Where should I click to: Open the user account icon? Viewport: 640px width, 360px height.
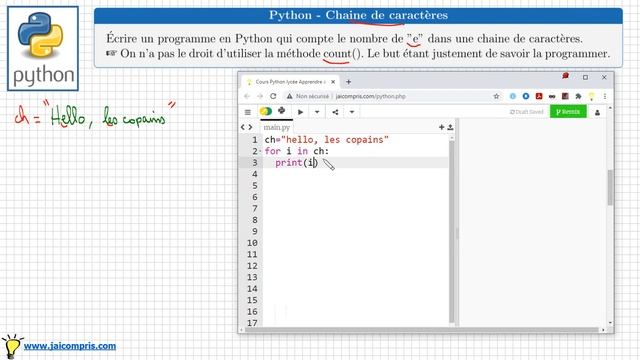click(x=598, y=112)
